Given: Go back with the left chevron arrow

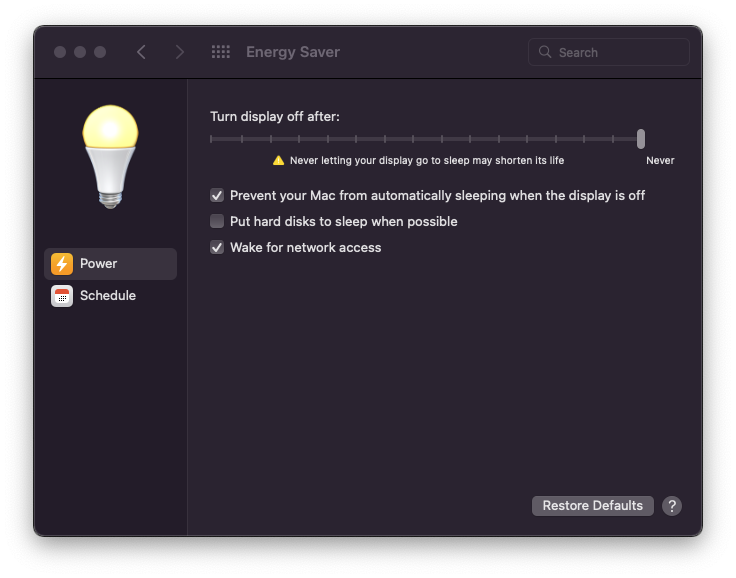Looking at the screenshot, I should (141, 52).
